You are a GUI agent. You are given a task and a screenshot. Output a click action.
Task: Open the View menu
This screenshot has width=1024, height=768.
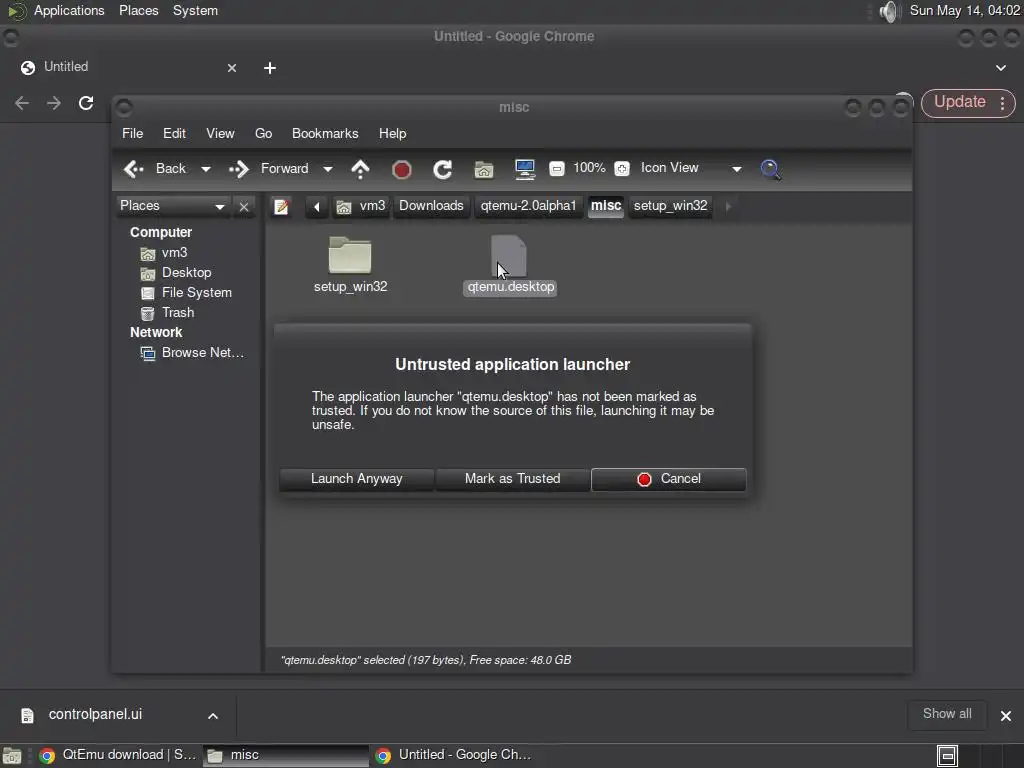click(x=220, y=133)
